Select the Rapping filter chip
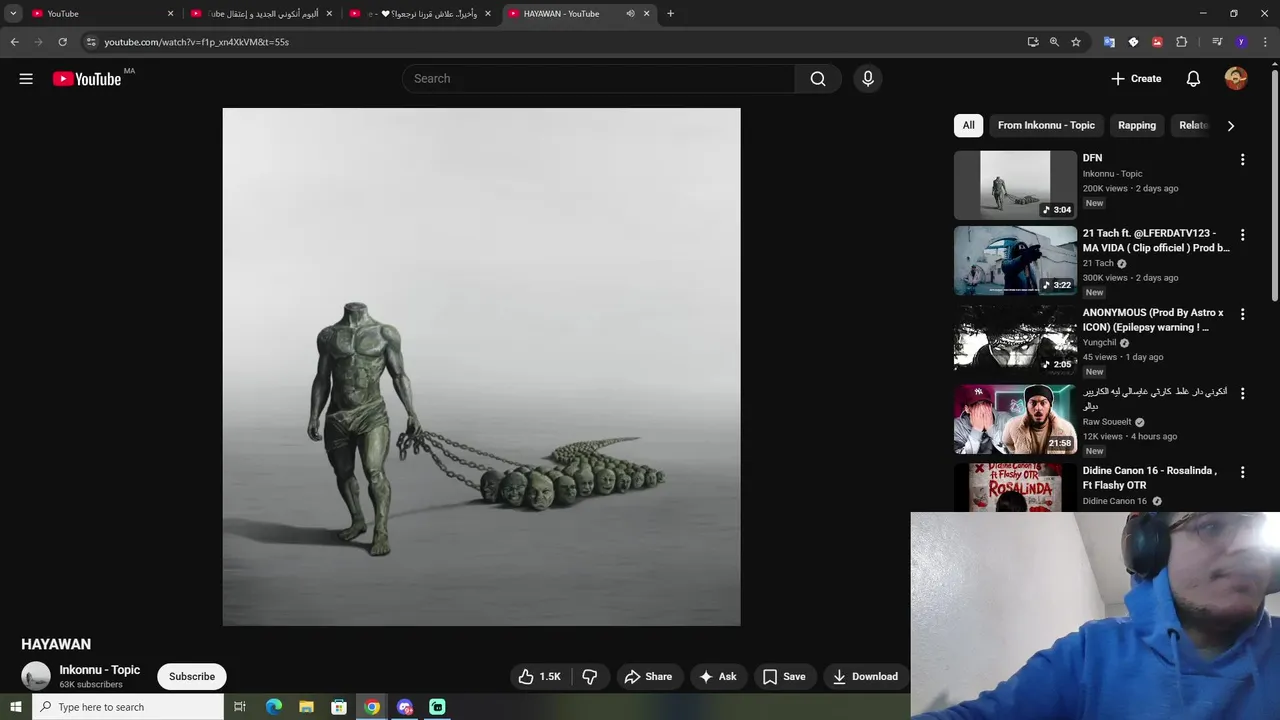Image resolution: width=1280 pixels, height=720 pixels. [x=1137, y=125]
